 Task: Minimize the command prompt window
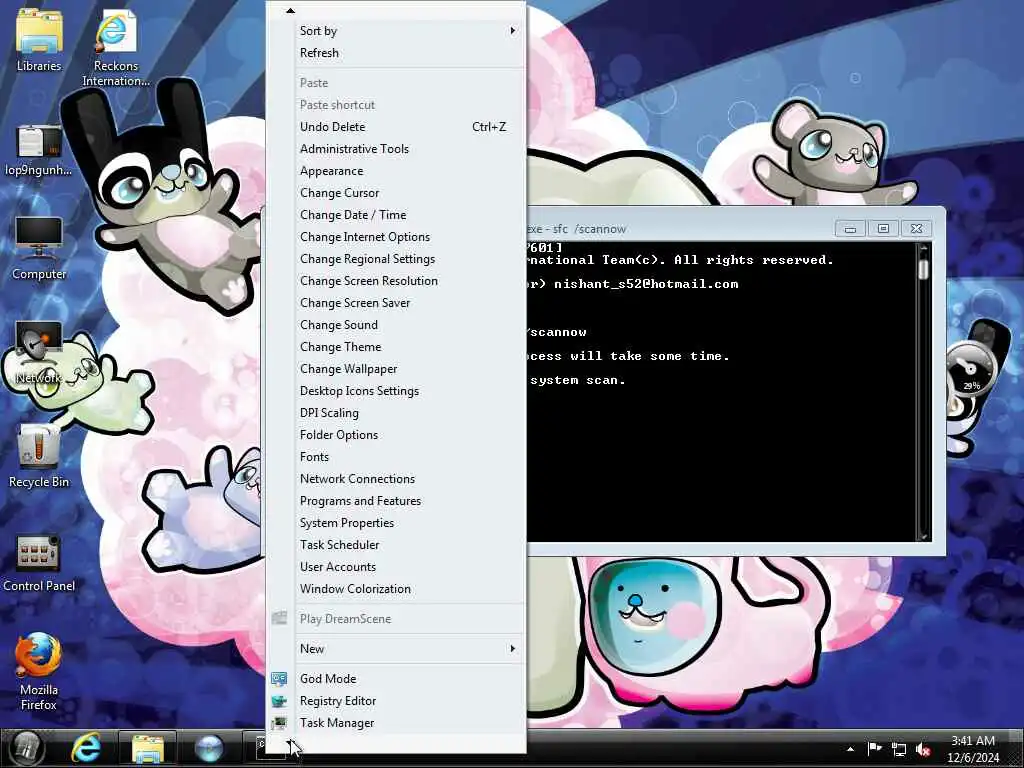(x=850, y=229)
